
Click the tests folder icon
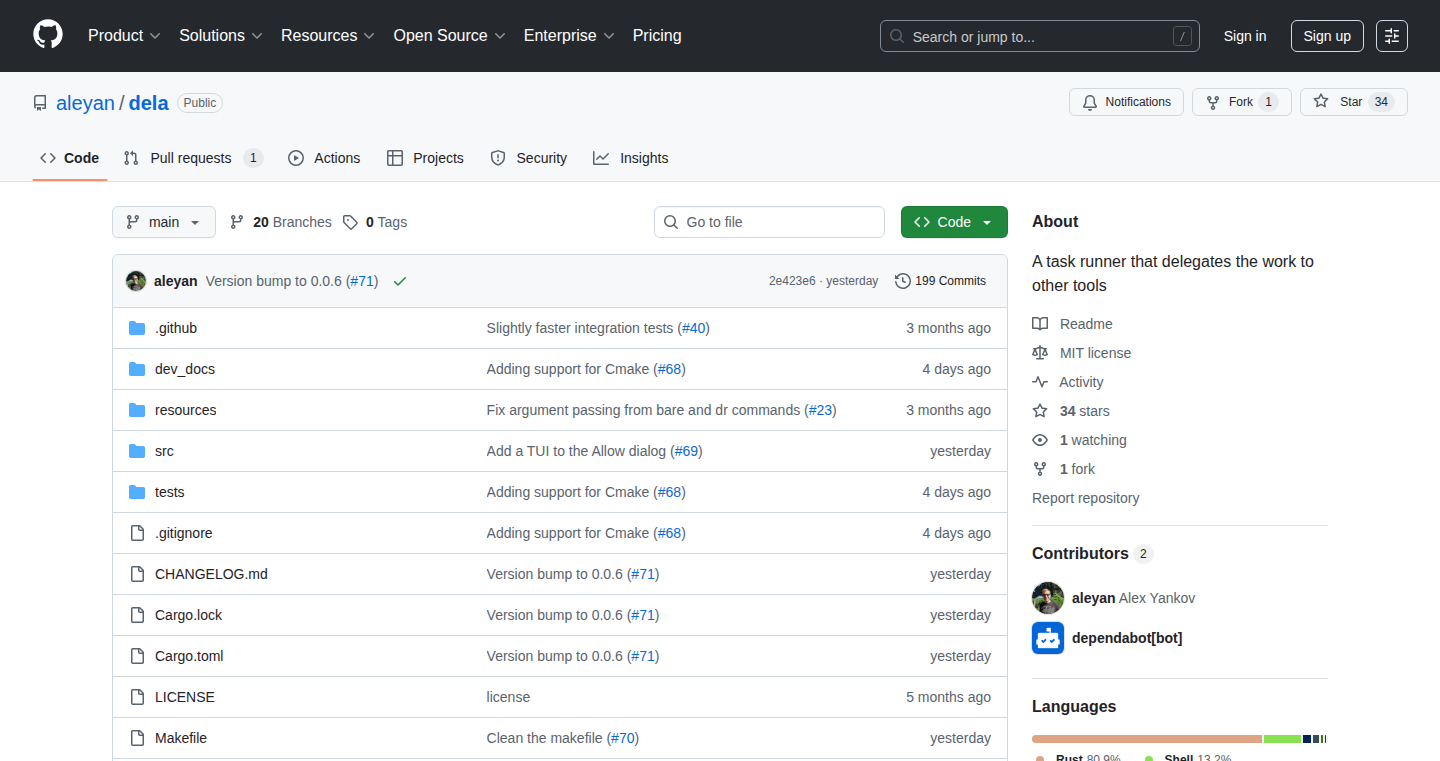pyautogui.click(x=137, y=492)
